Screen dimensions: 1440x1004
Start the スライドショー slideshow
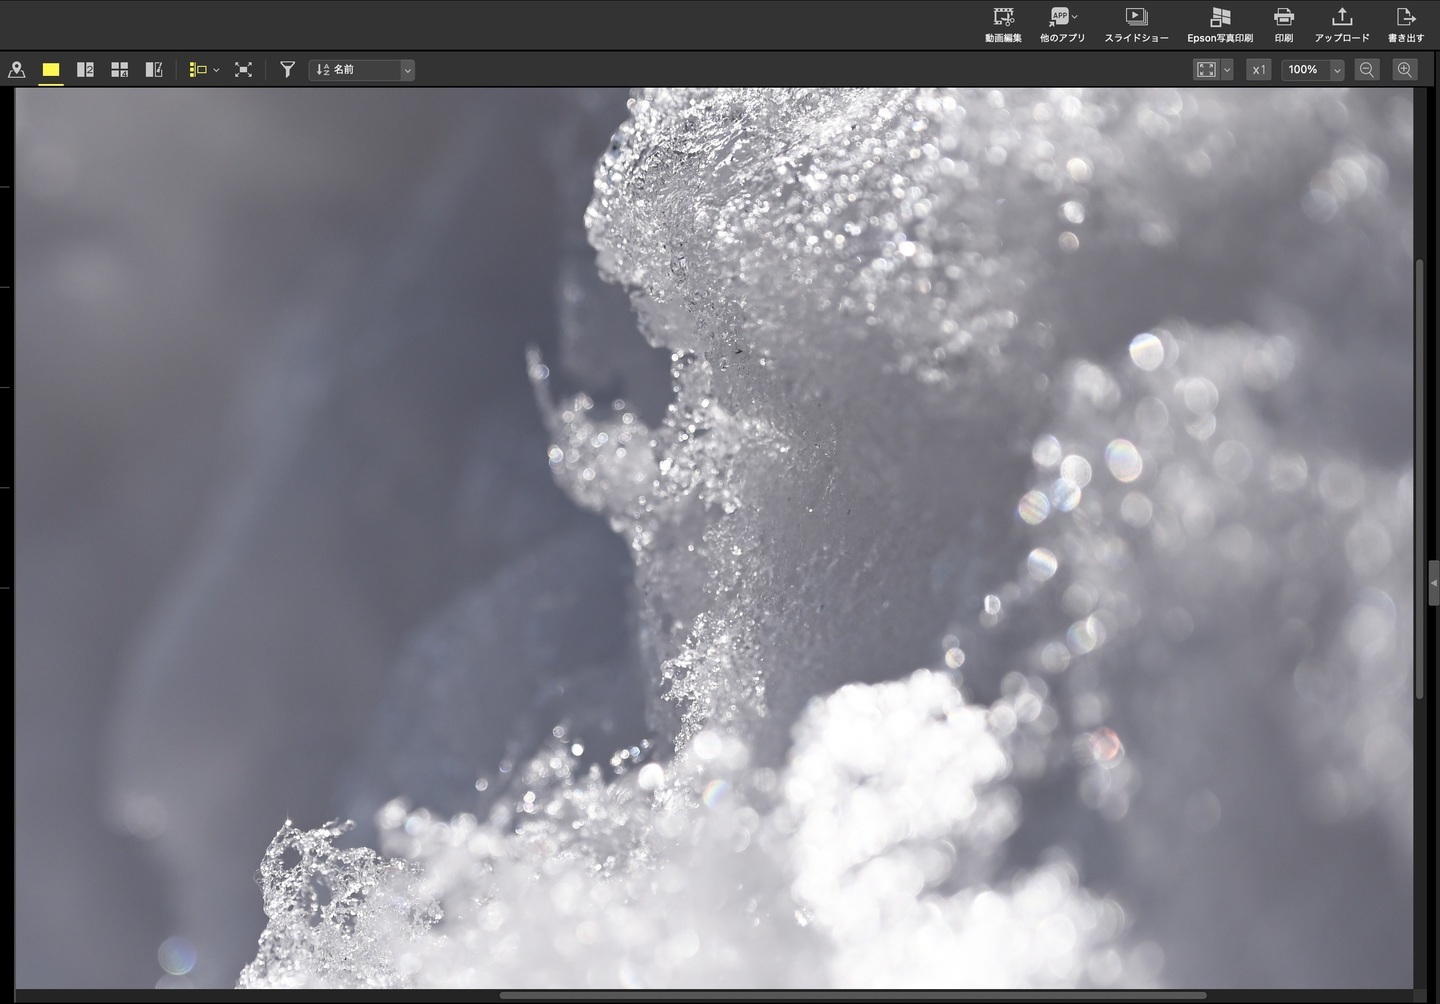(1136, 24)
